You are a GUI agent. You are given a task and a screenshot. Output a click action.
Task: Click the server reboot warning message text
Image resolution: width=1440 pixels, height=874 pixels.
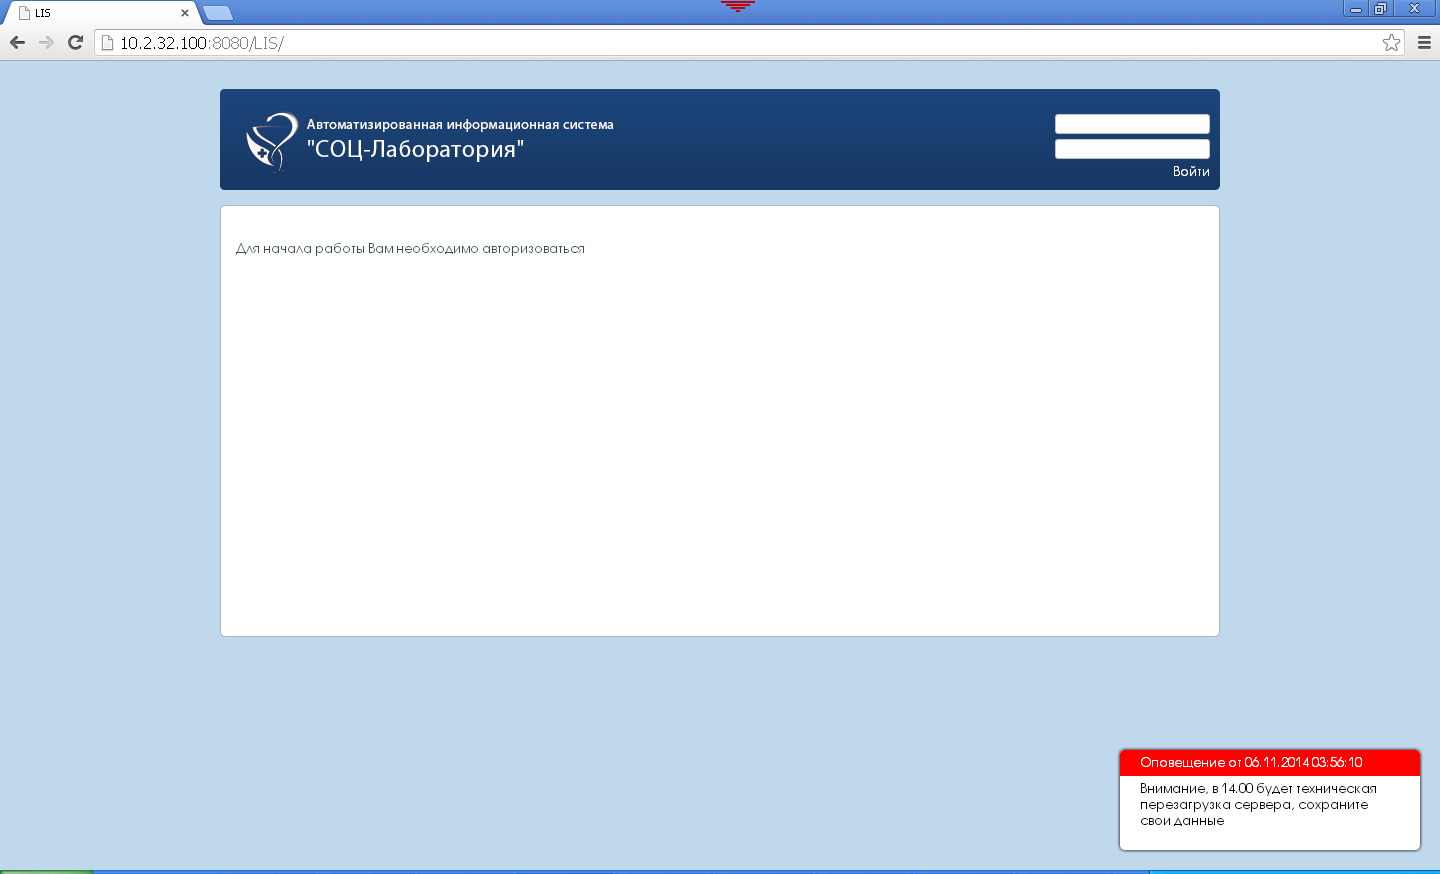[x=1257, y=804]
